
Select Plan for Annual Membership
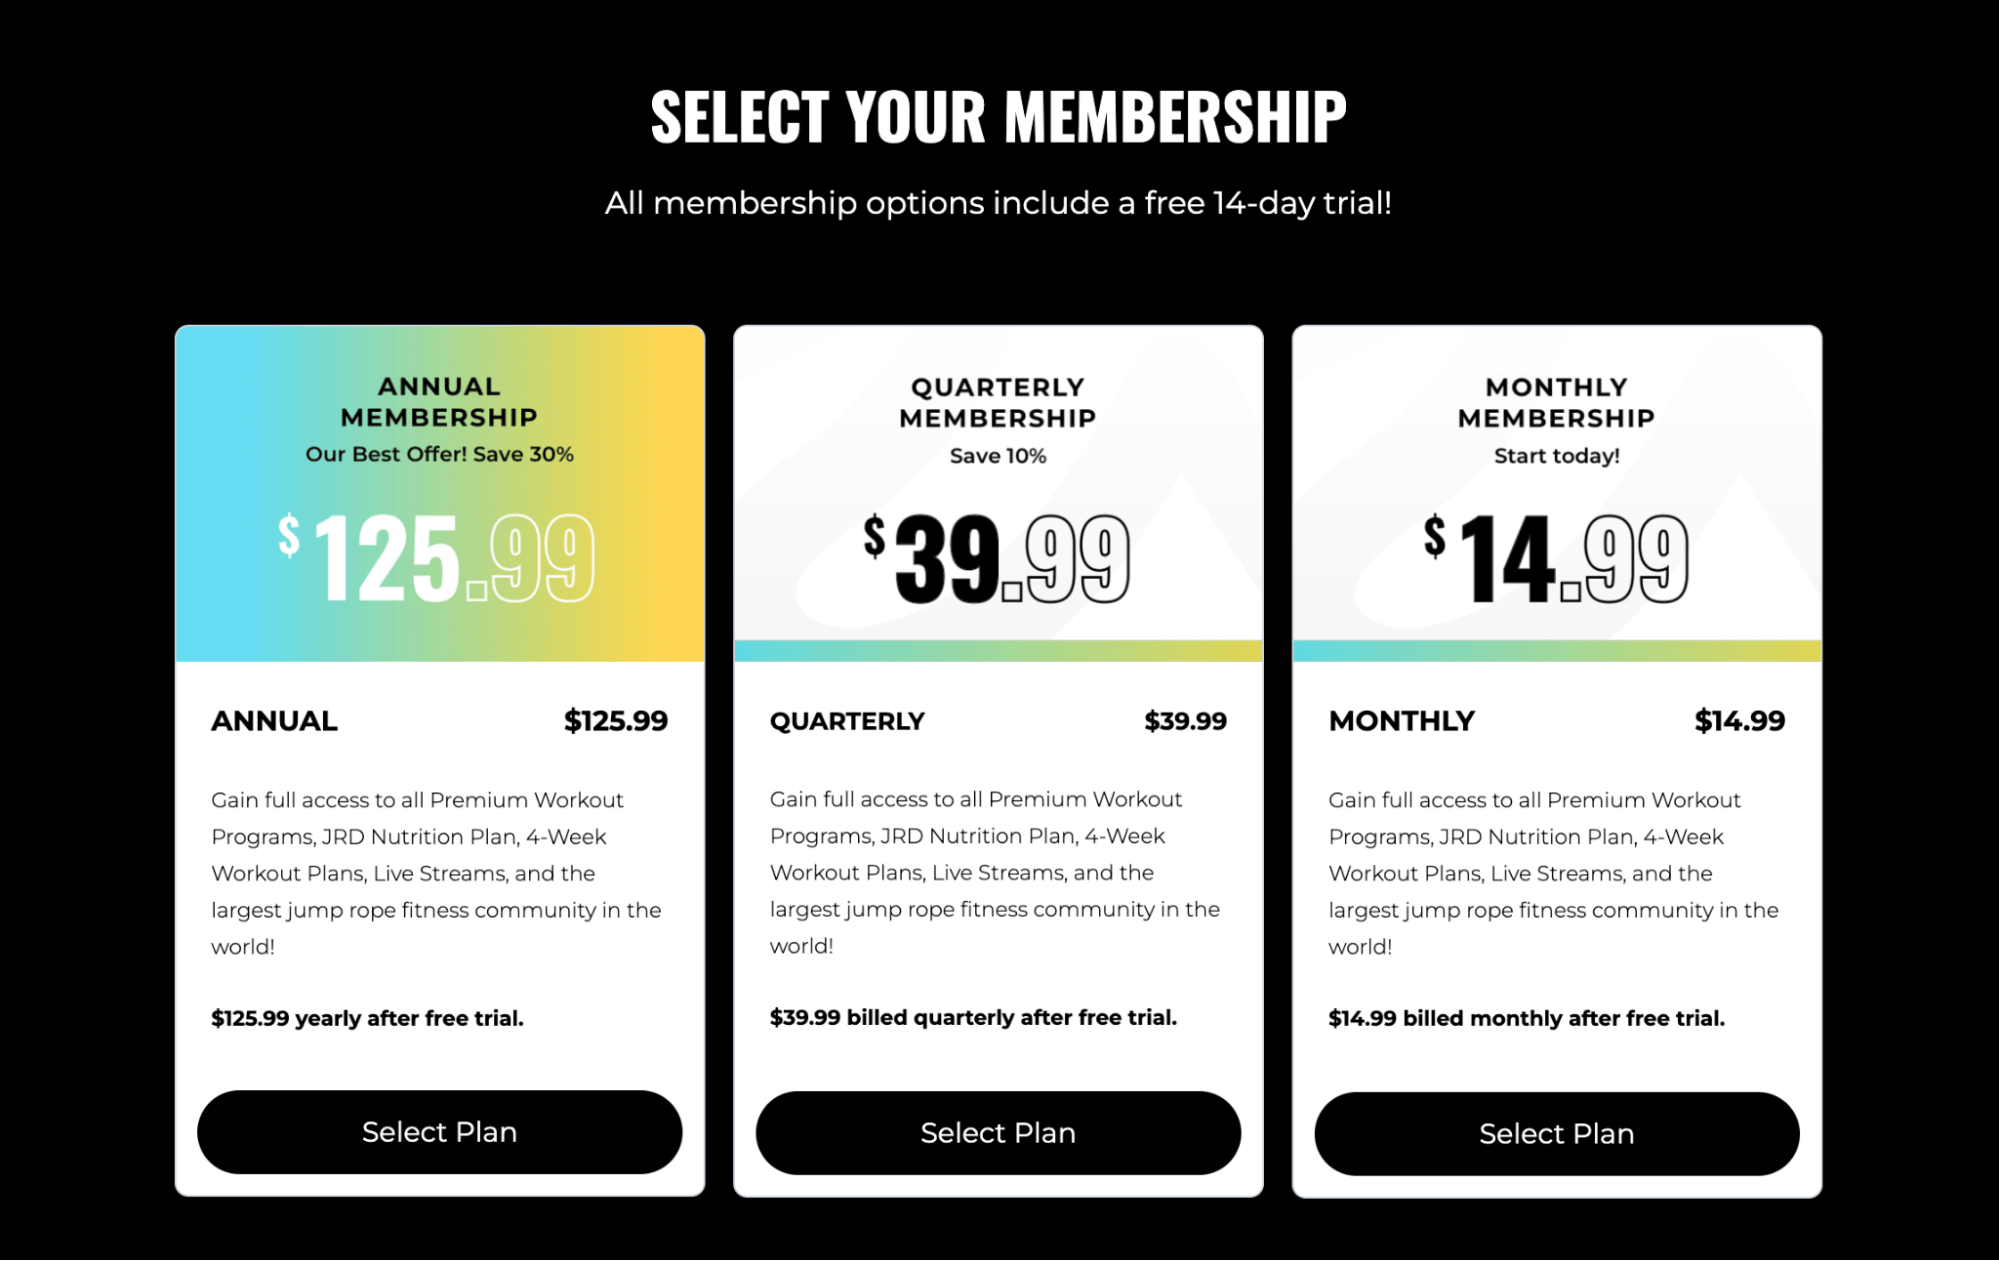tap(438, 1132)
